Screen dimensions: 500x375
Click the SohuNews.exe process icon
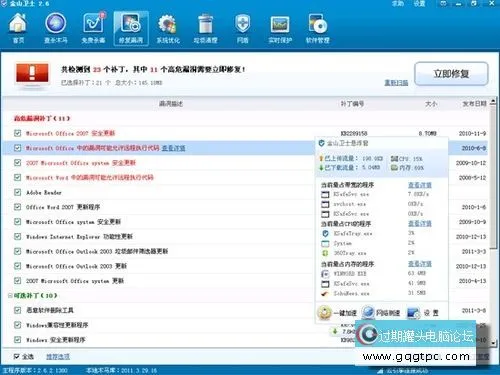click(x=325, y=294)
